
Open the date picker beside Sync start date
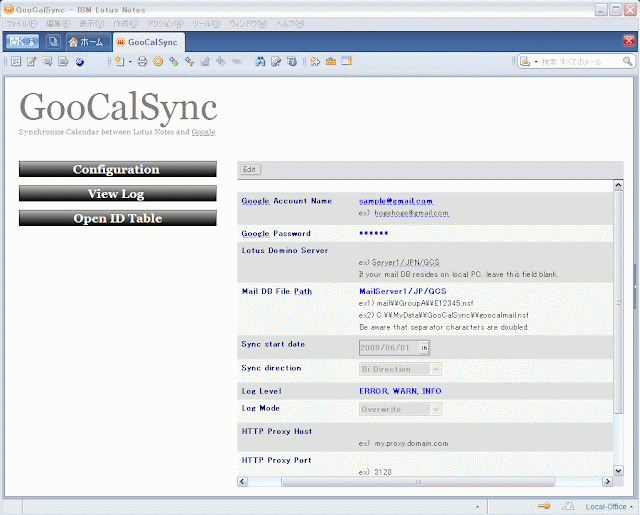(424, 348)
